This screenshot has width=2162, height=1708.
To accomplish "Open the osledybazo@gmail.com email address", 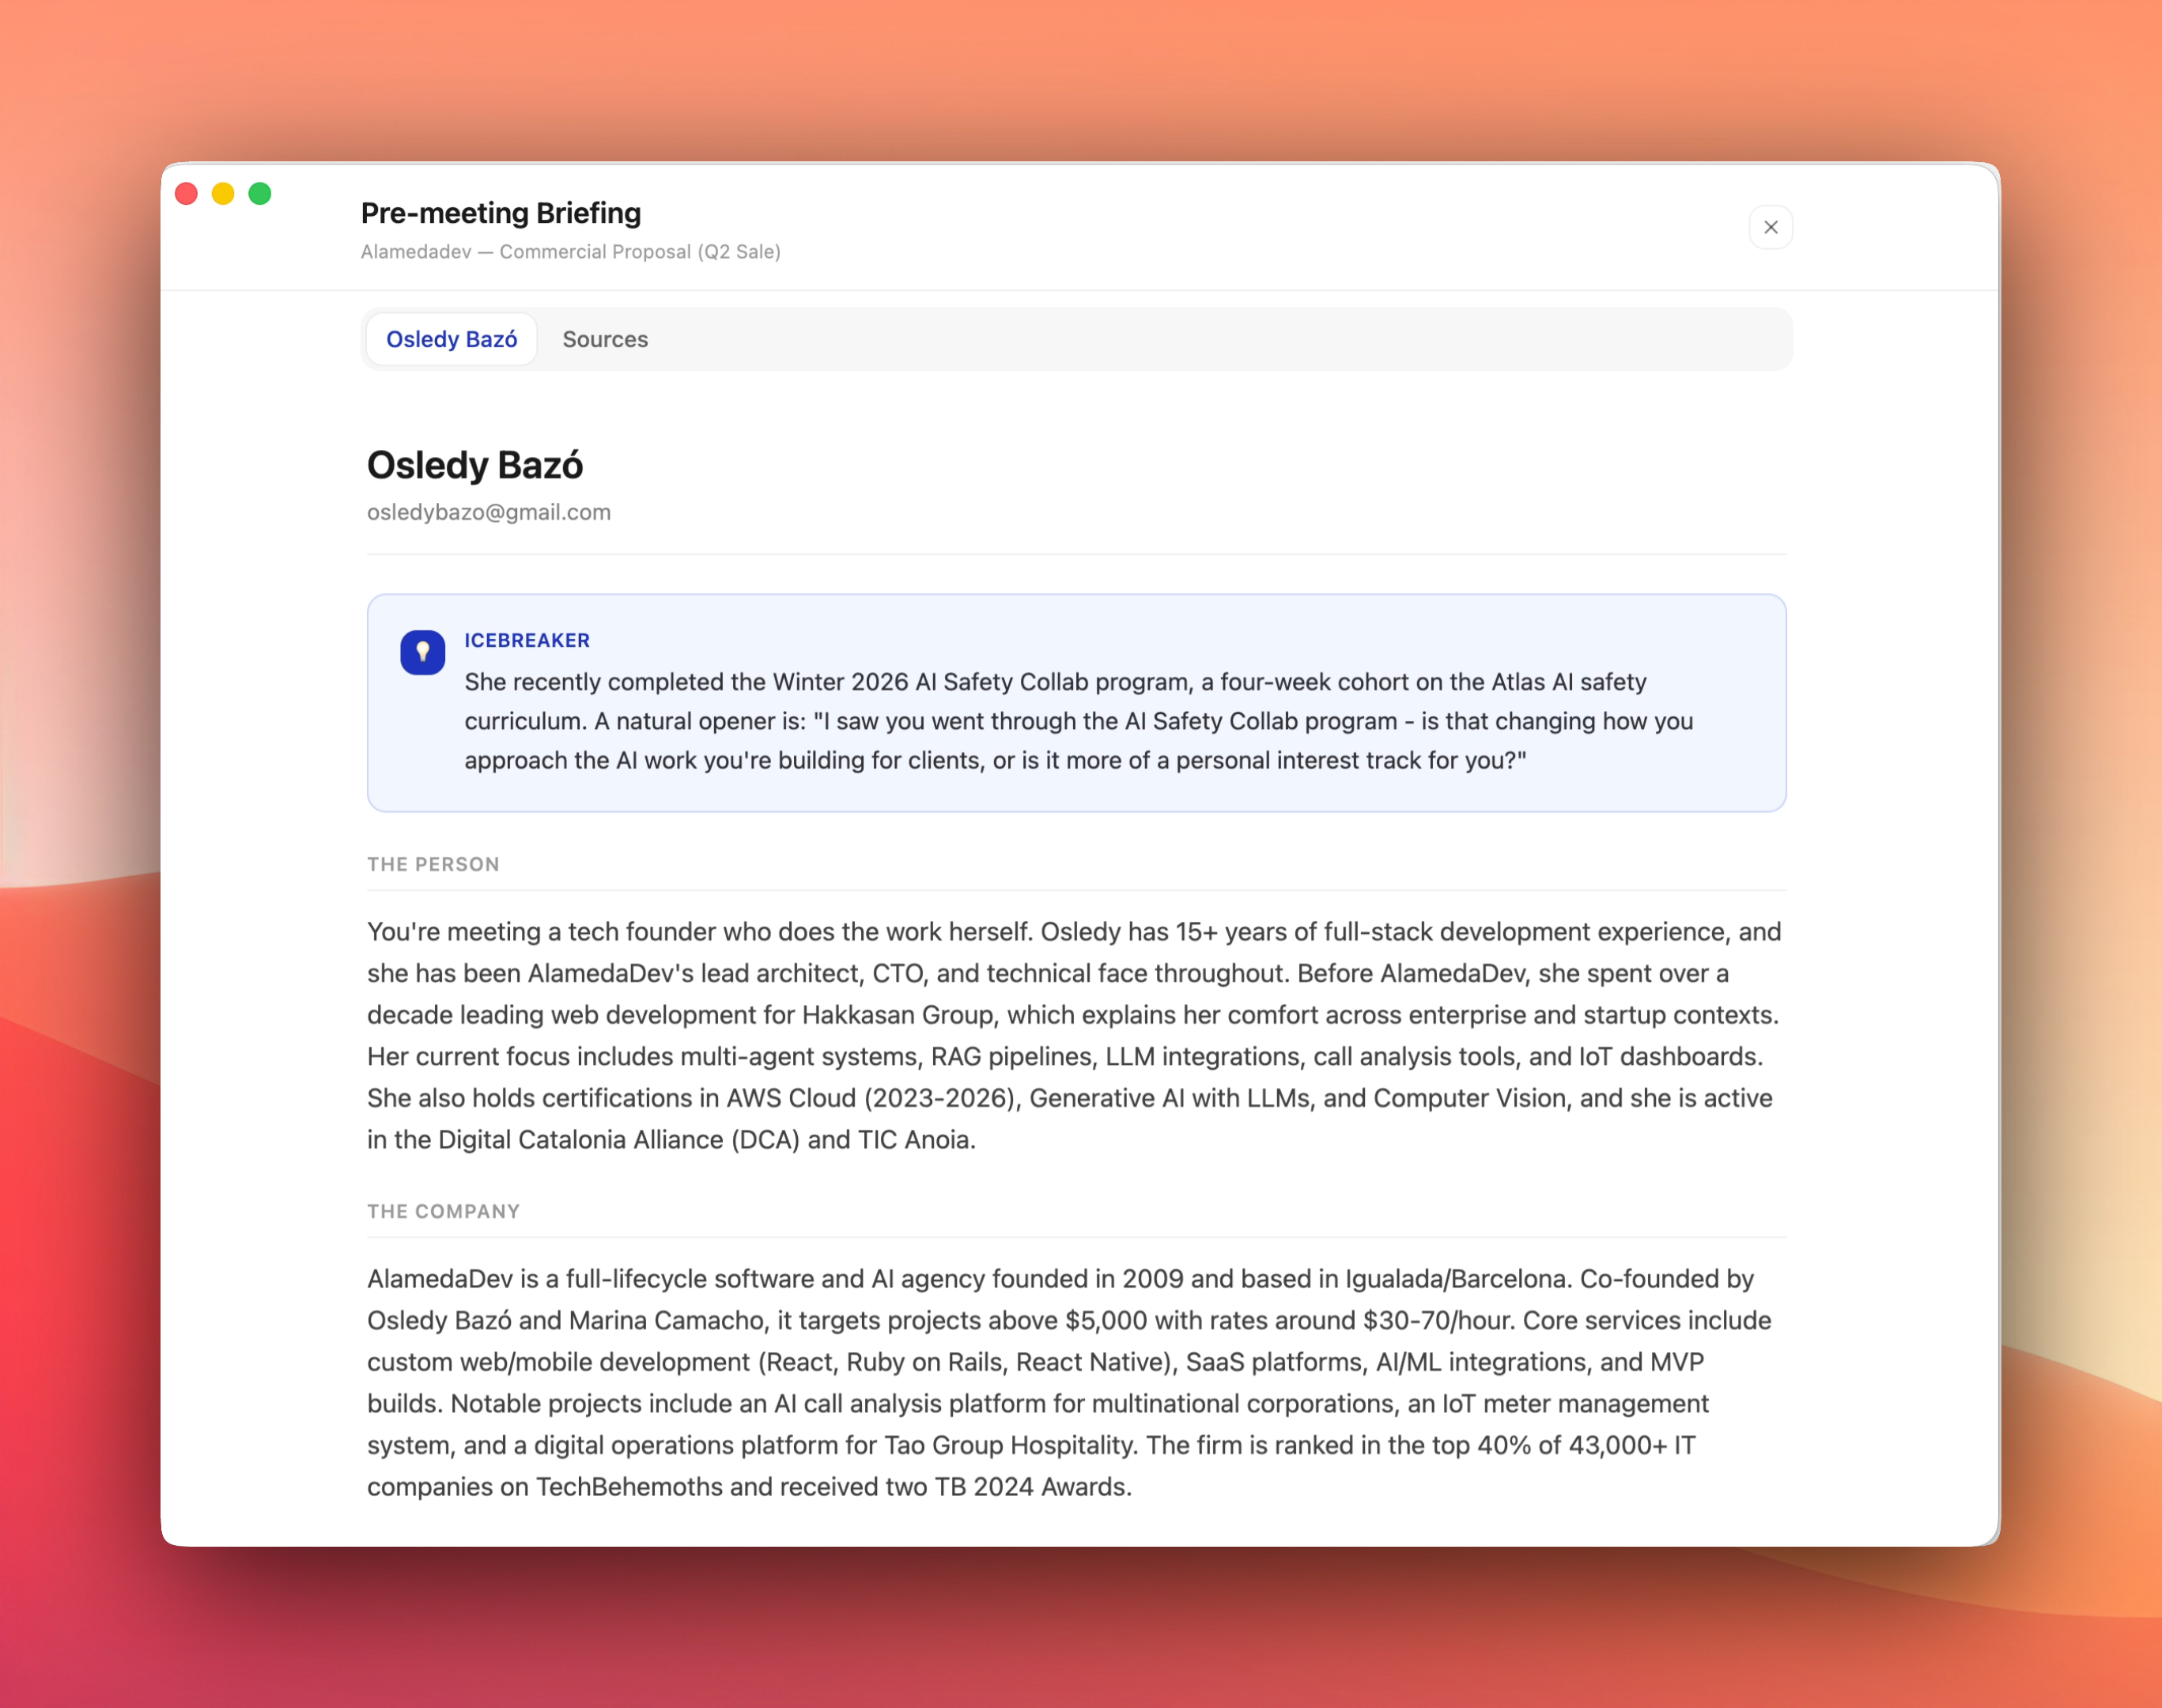I will pos(488,512).
